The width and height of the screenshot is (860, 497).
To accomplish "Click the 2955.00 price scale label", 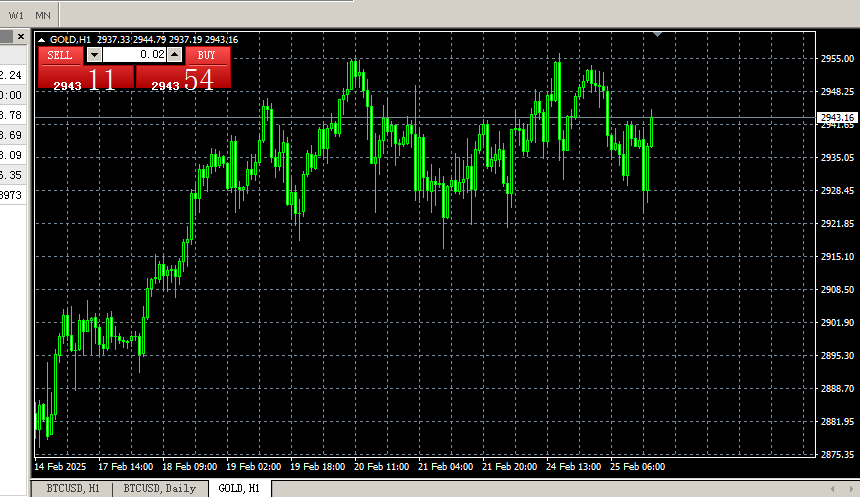I will 837,59.
